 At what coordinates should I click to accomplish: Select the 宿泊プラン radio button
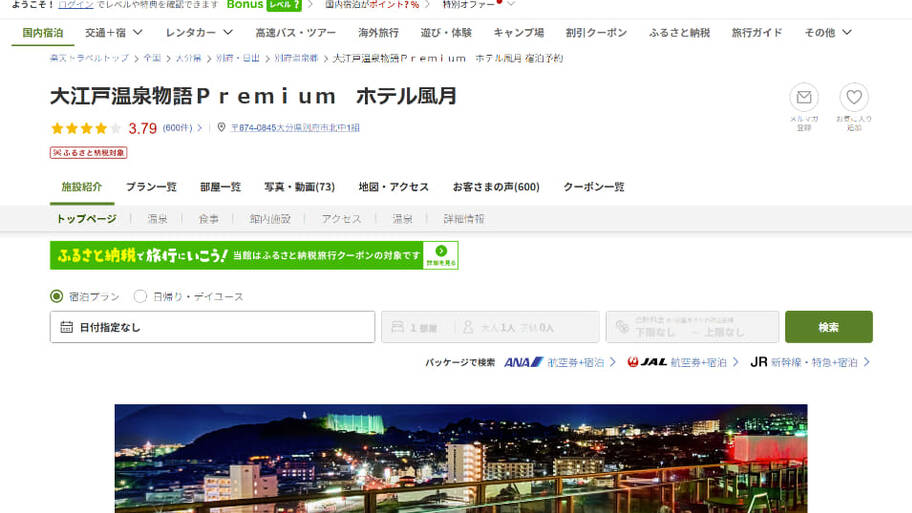(57, 296)
